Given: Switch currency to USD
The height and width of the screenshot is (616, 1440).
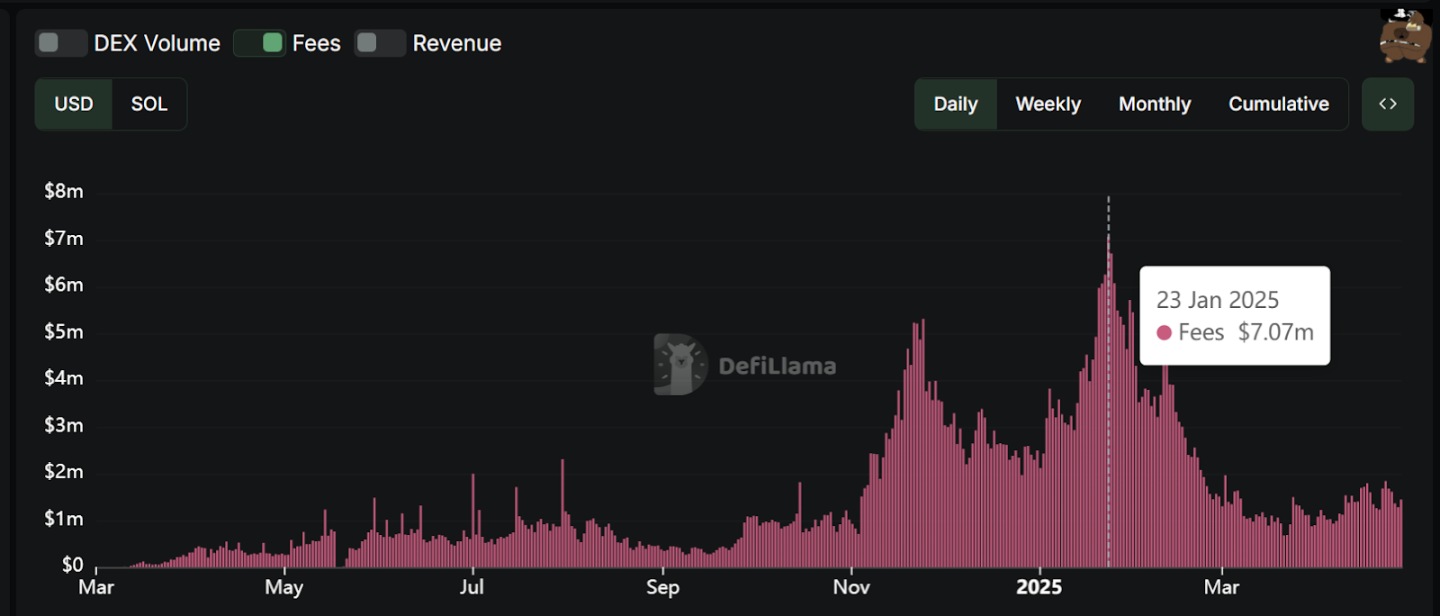Looking at the screenshot, I should pyautogui.click(x=74, y=104).
